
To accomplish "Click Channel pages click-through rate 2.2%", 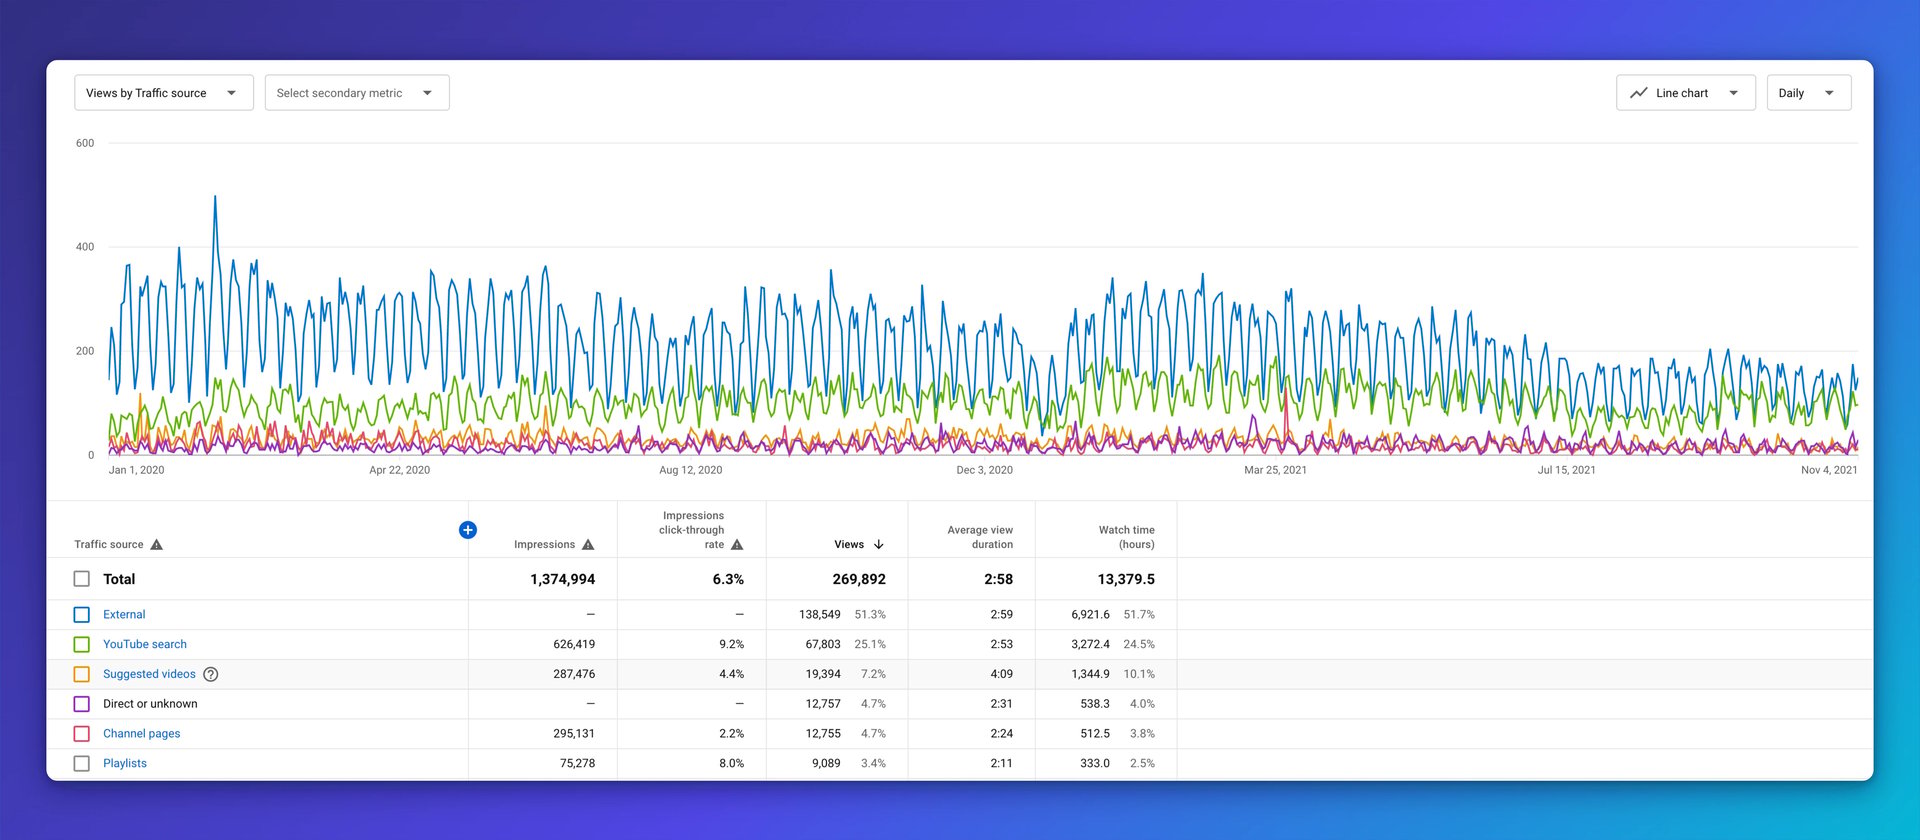I will click(732, 734).
